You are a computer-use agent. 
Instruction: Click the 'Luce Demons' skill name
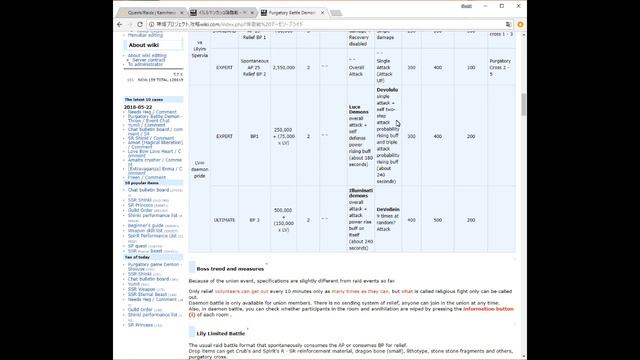359,109
